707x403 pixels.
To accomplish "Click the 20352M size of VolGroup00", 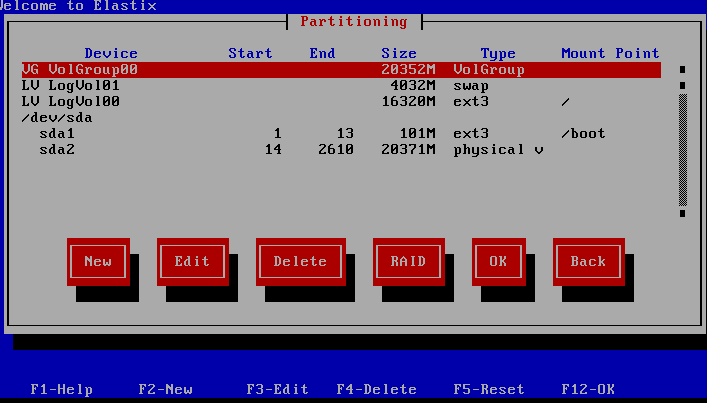I will 409,70.
